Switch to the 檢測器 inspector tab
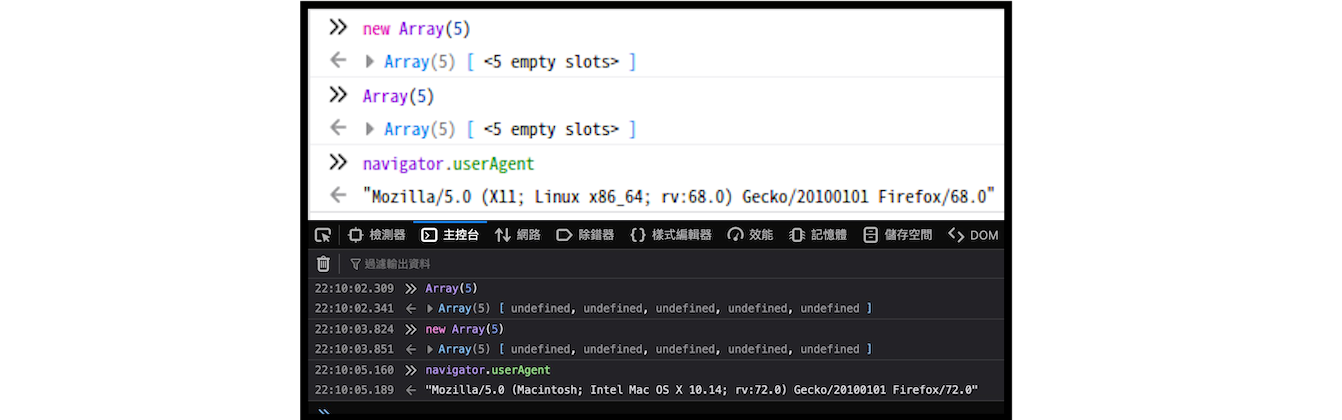 point(376,235)
